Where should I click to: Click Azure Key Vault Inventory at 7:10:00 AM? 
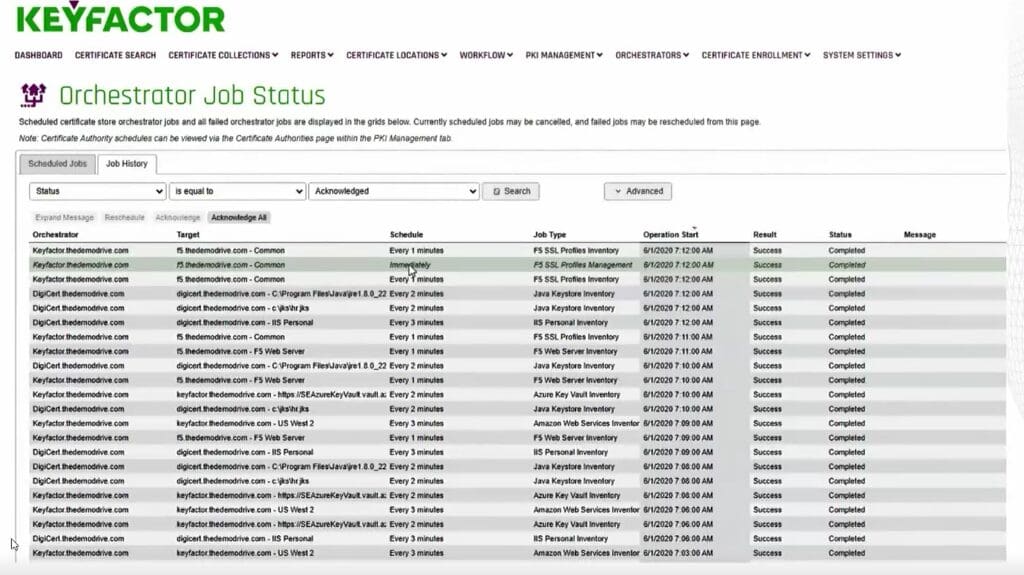click(577, 395)
